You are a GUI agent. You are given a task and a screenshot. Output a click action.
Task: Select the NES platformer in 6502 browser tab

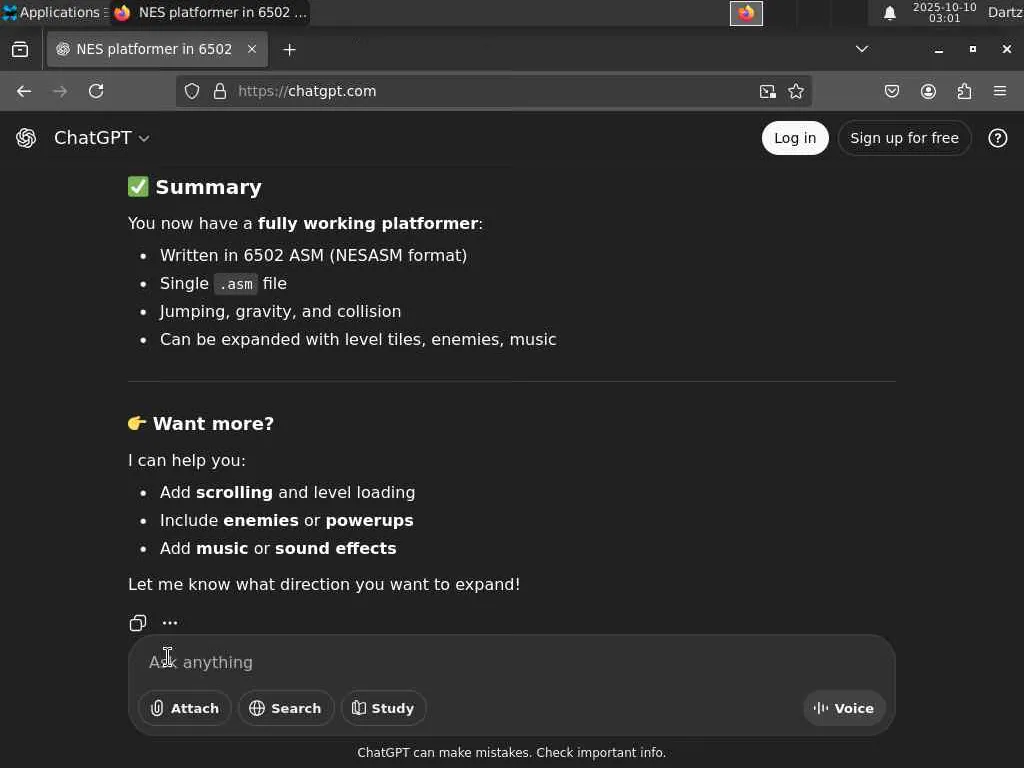point(157,49)
